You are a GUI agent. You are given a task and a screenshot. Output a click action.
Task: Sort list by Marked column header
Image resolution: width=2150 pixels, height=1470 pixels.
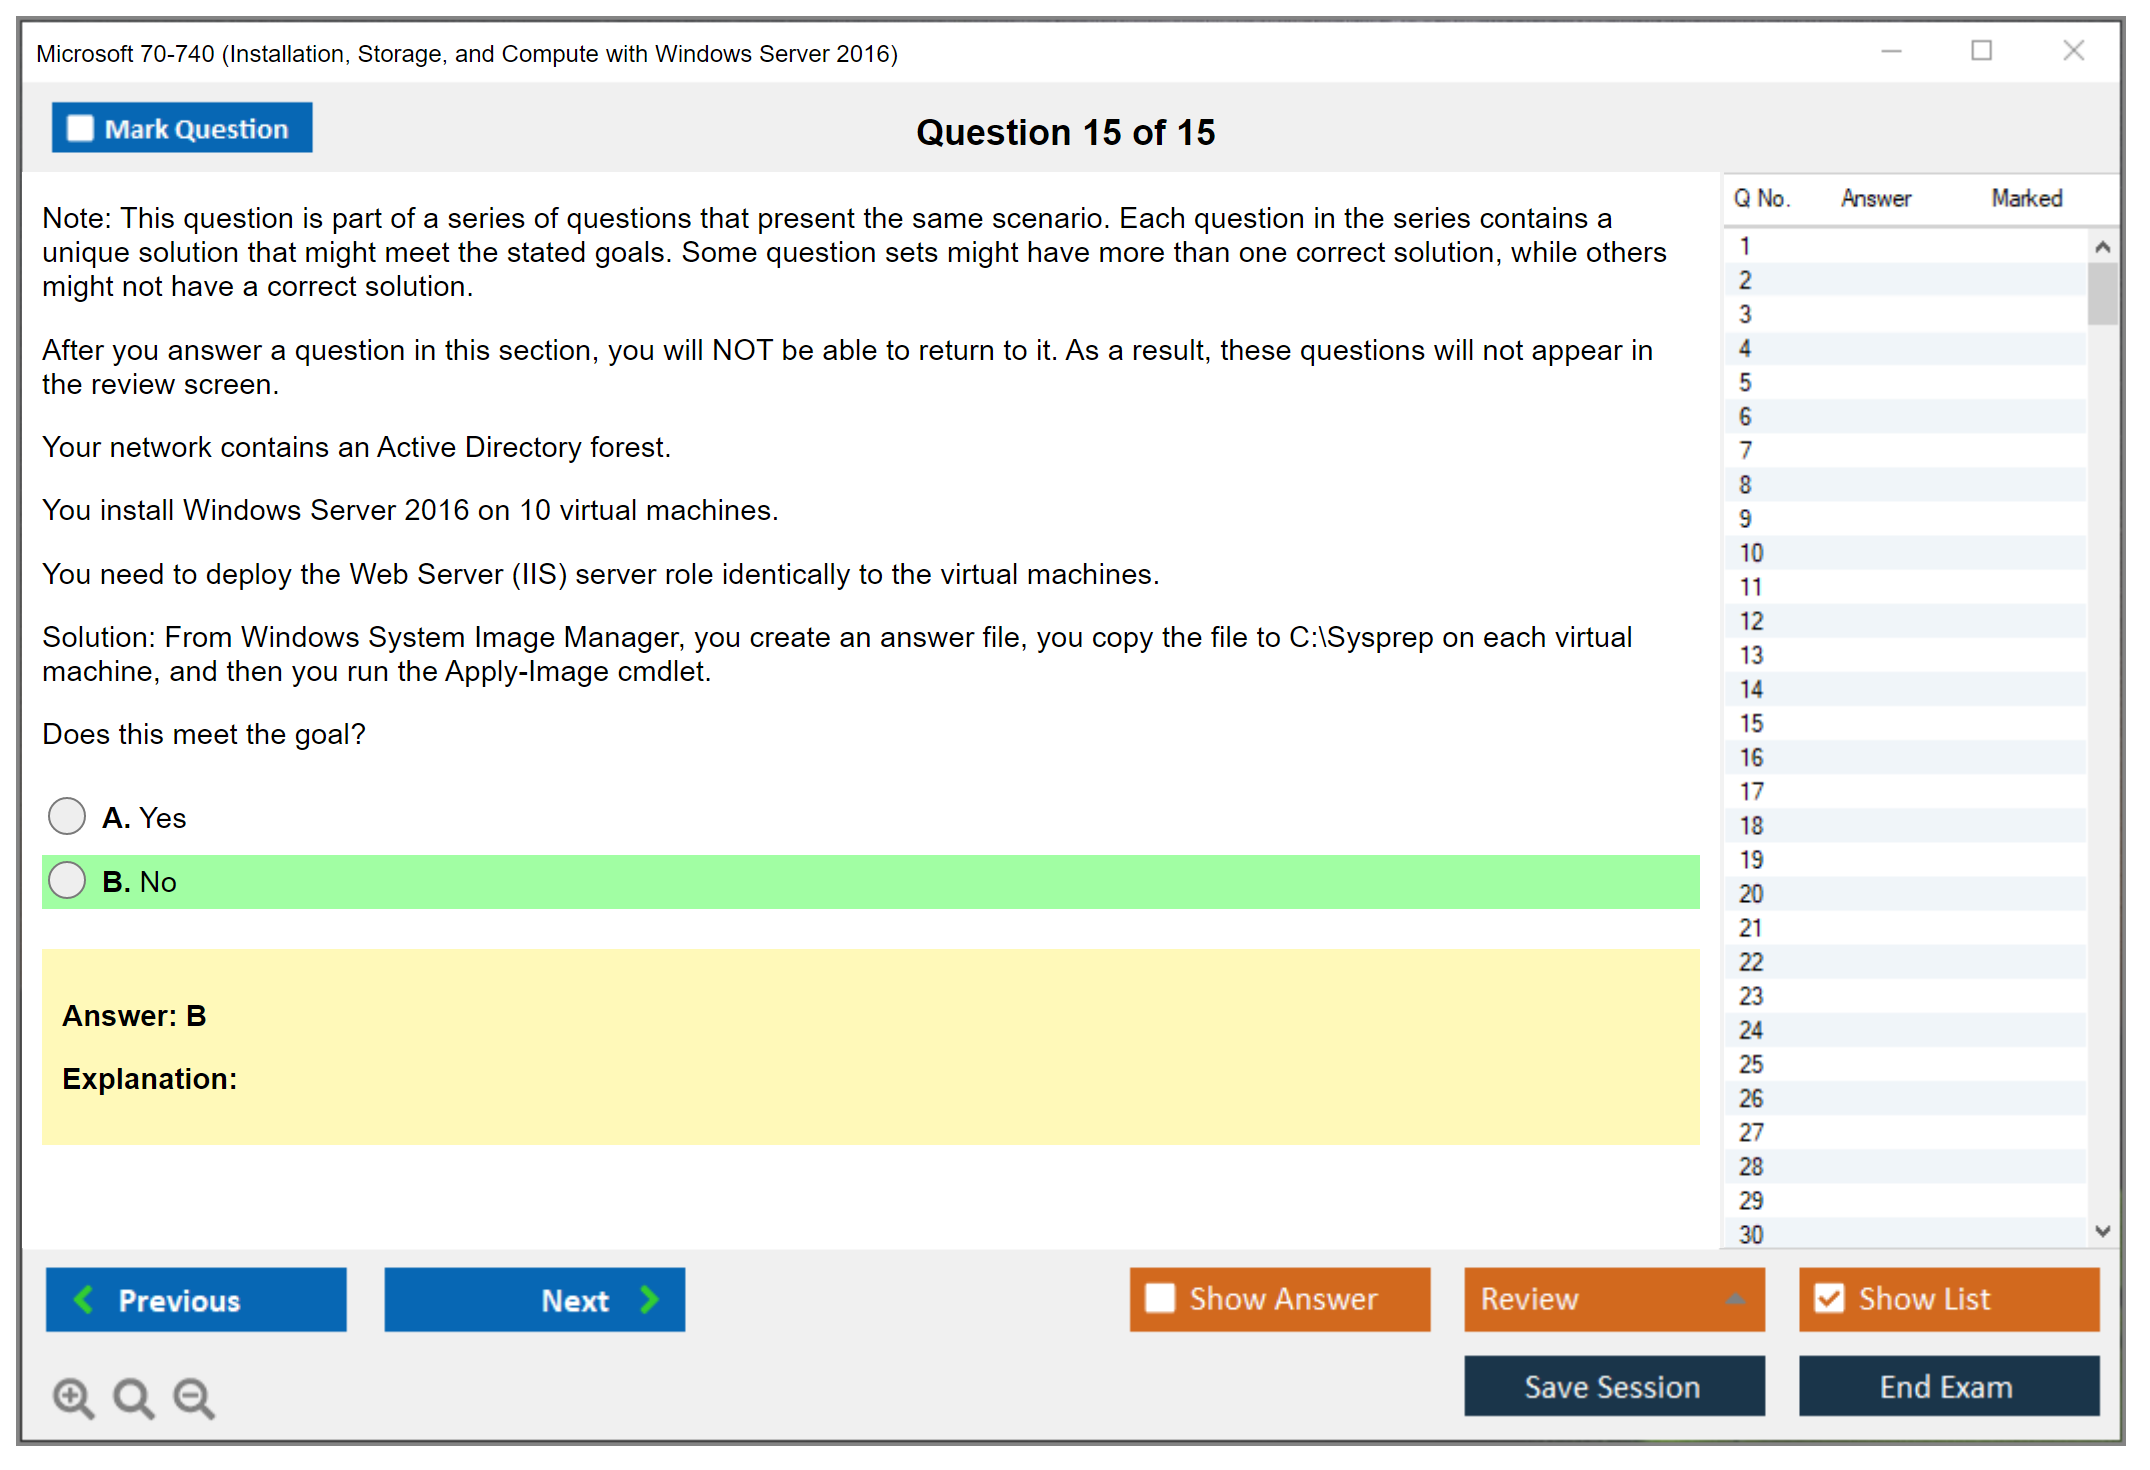(2026, 198)
